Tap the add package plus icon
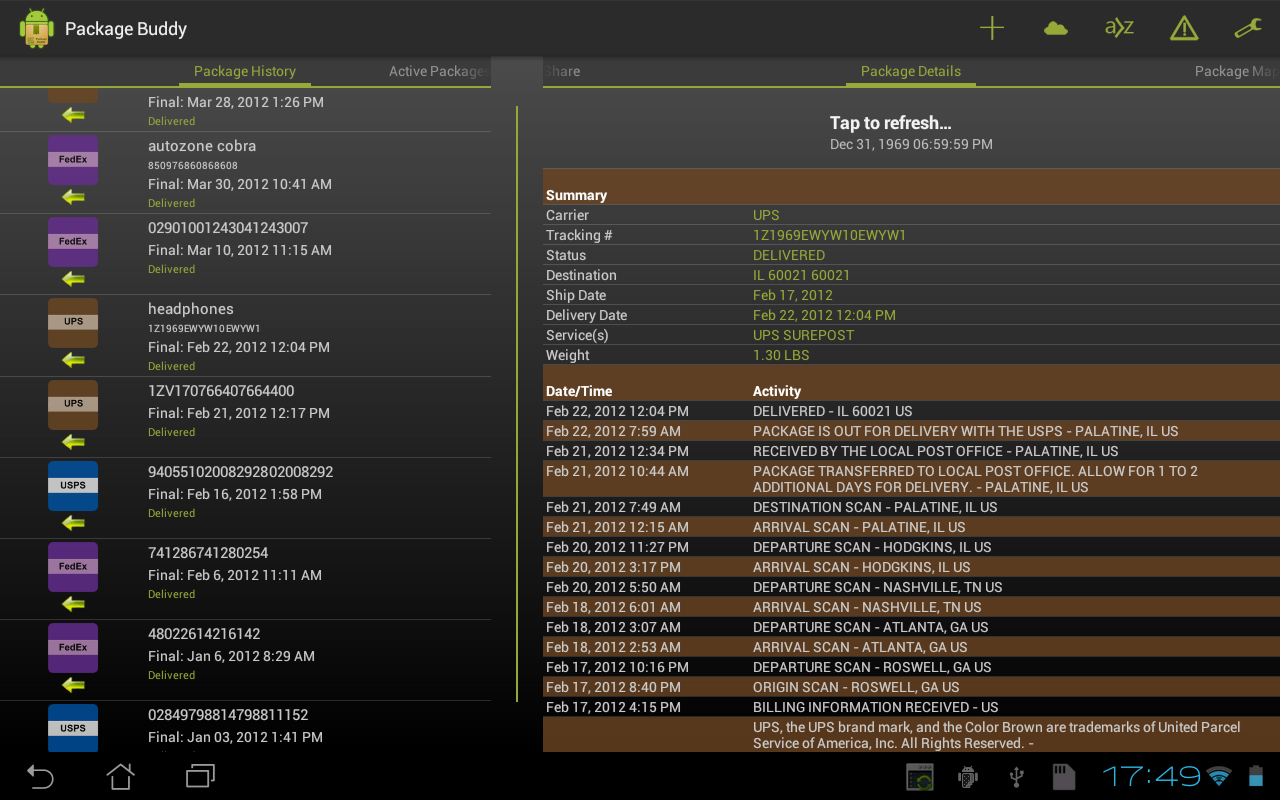The image size is (1280, 800). click(x=991, y=28)
